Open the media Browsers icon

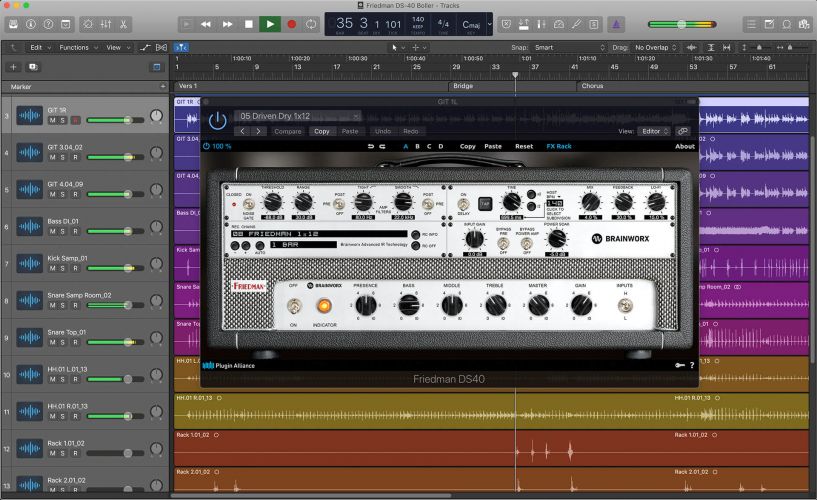(x=804, y=24)
